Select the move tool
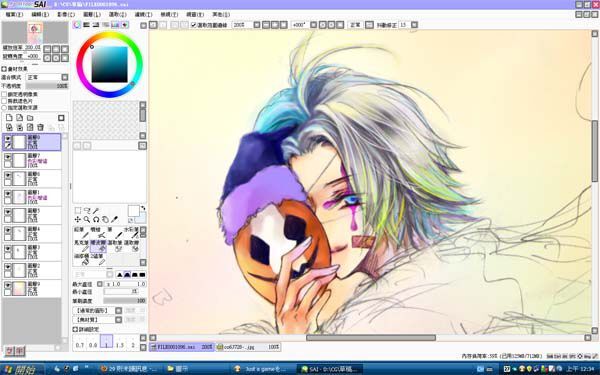This screenshot has width=600, height=375. coord(78,220)
